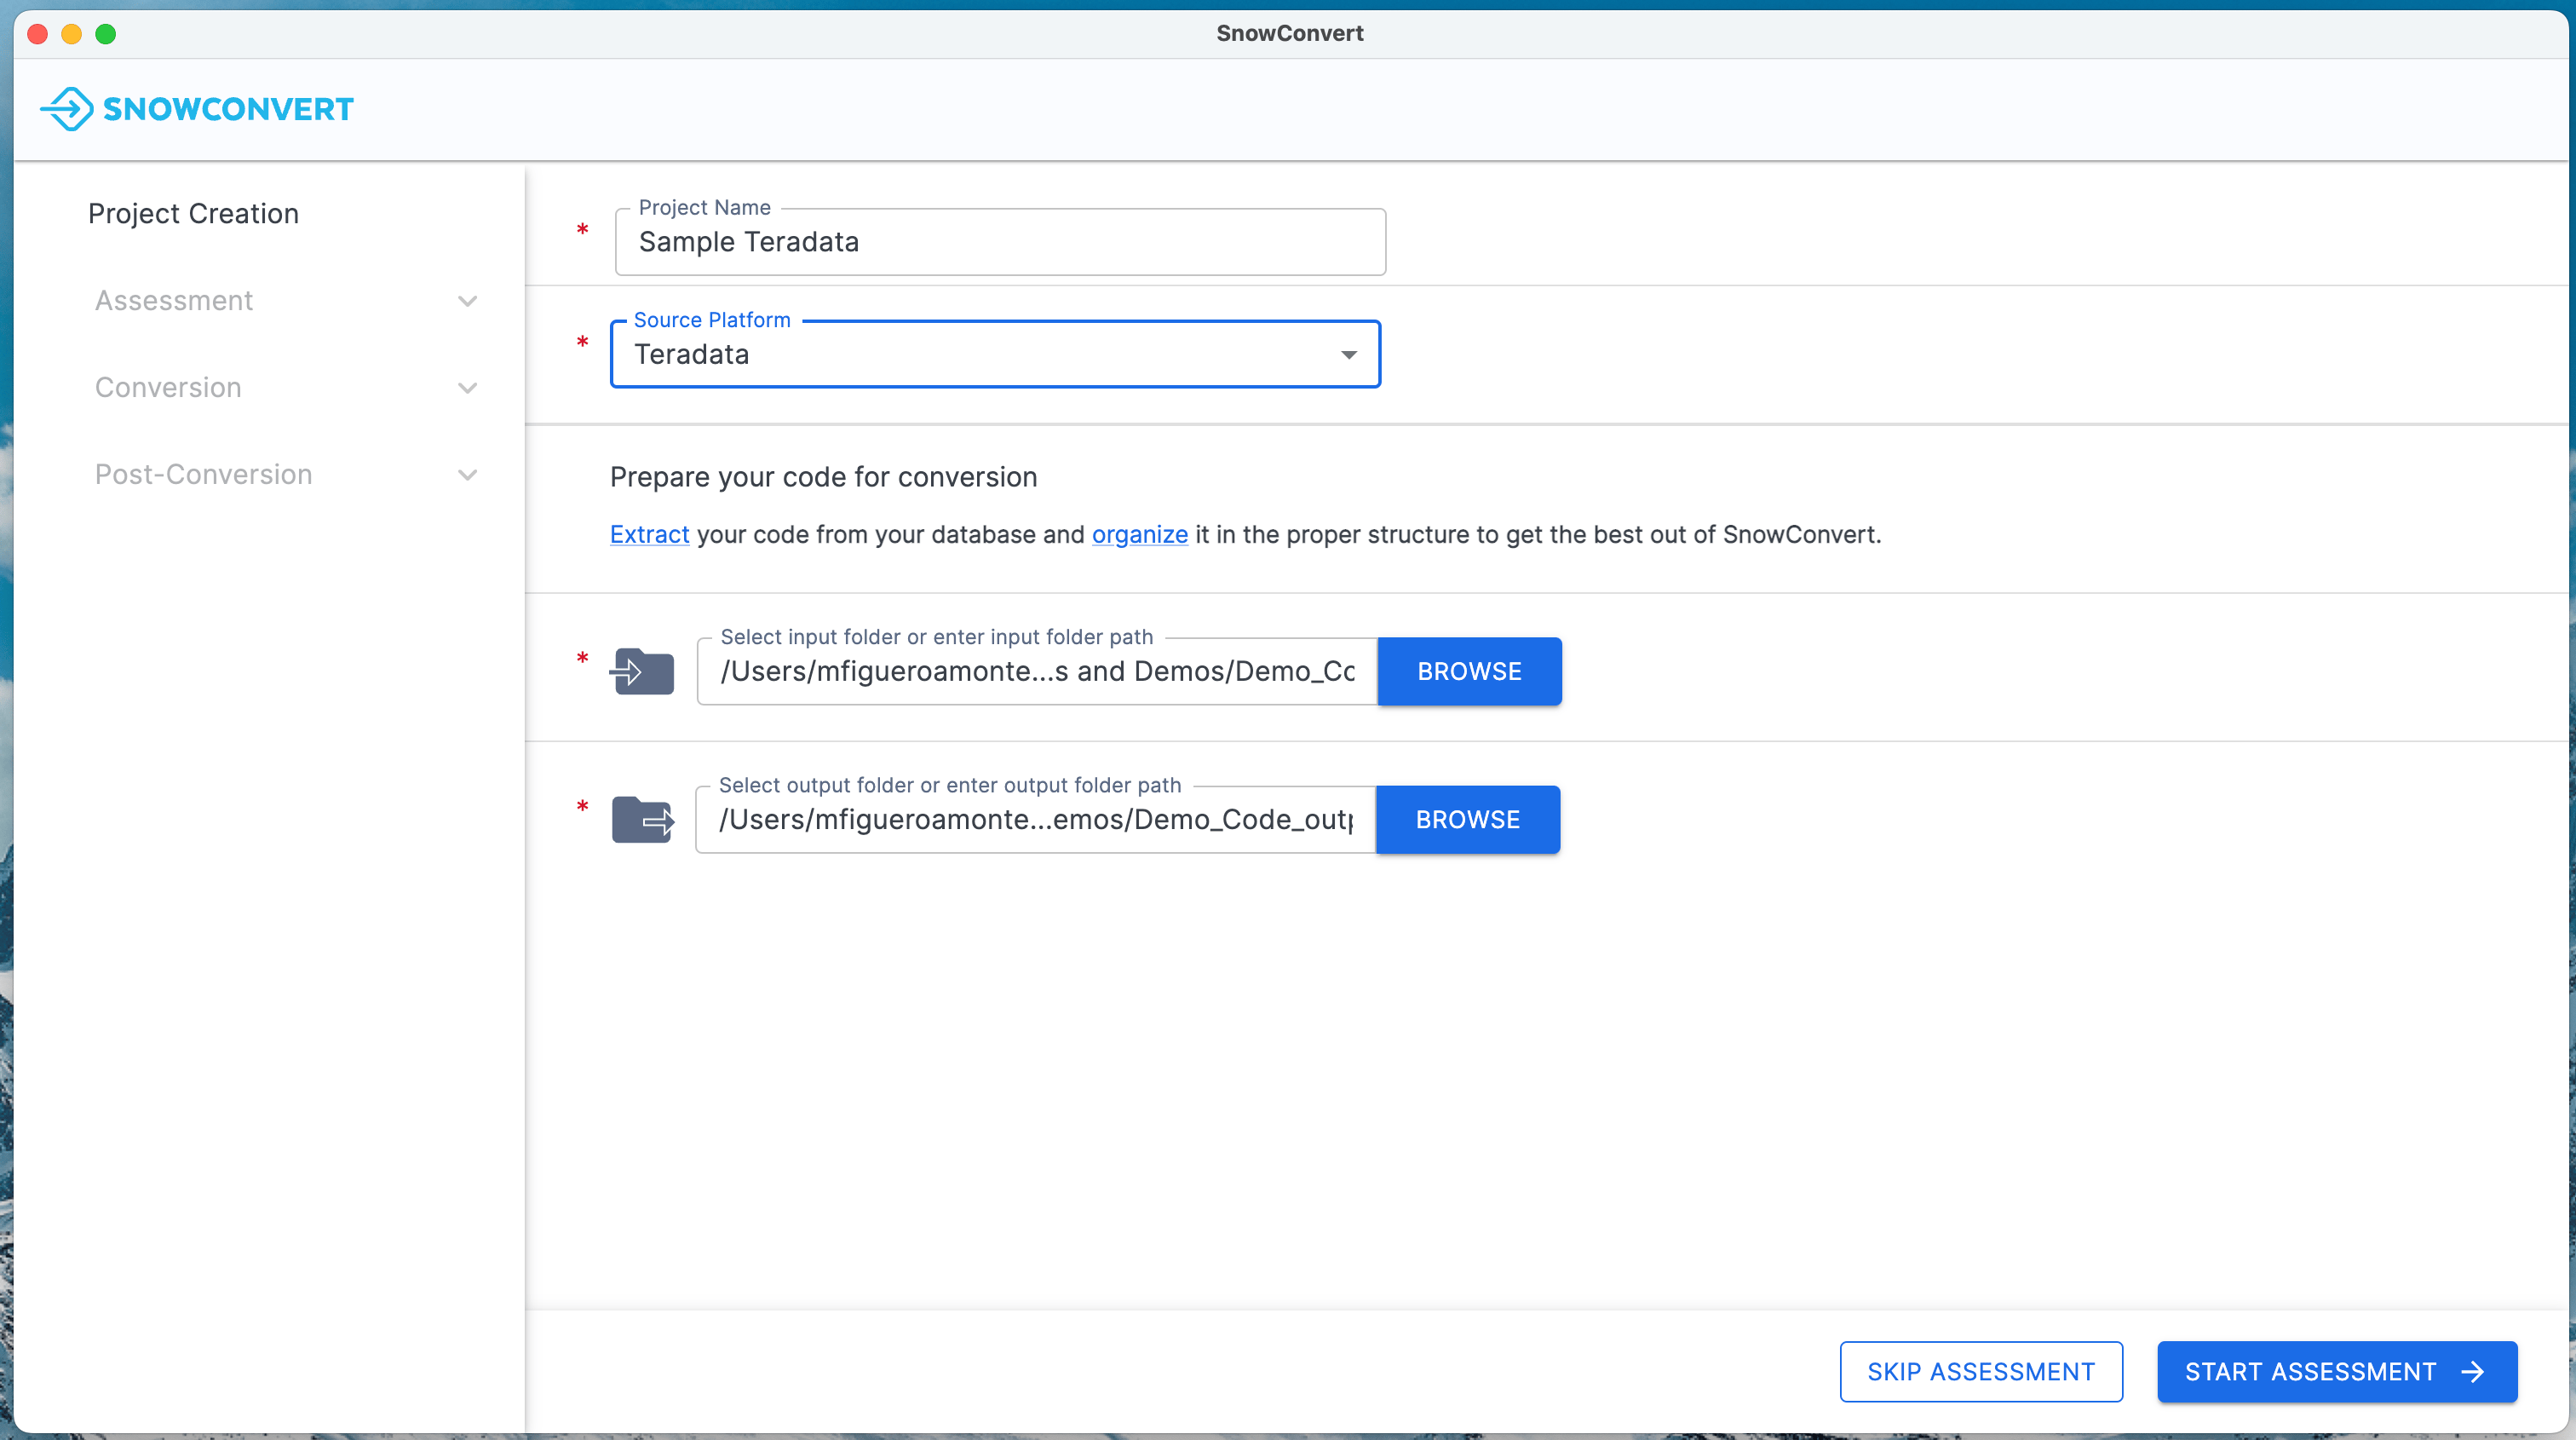
Task: Click SKIP ASSESSMENT
Action: 1981,1371
